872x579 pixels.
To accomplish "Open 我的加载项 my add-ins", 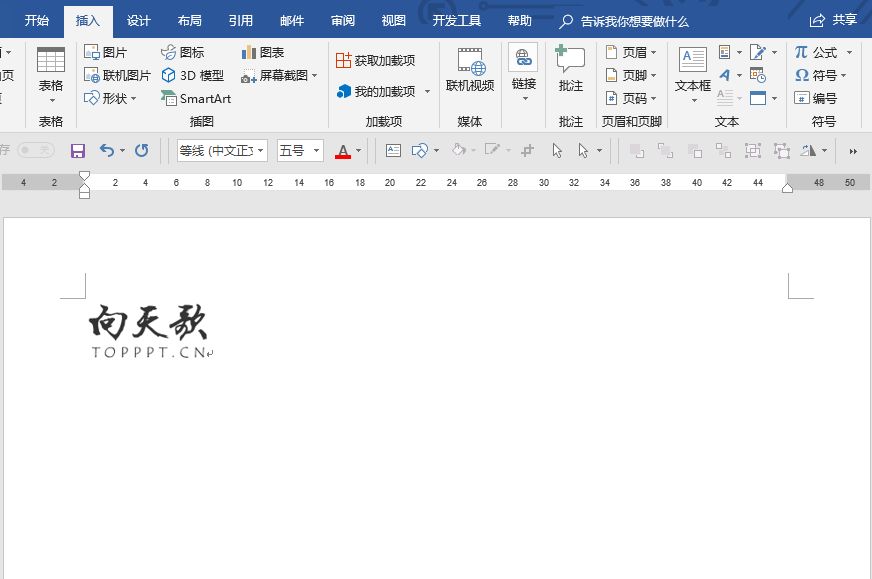I will point(376,91).
